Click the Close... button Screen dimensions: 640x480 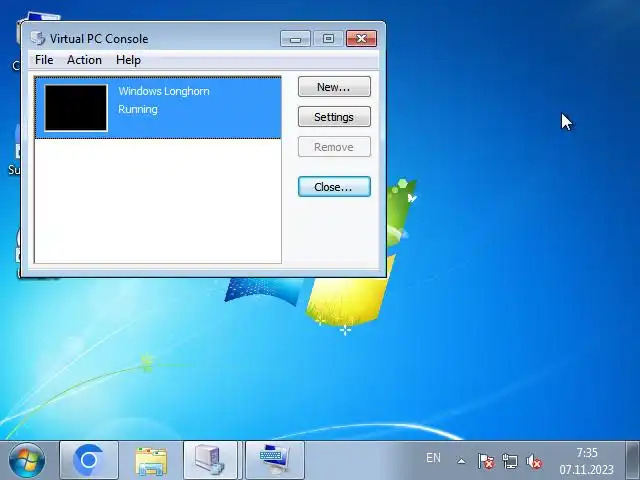click(x=334, y=187)
